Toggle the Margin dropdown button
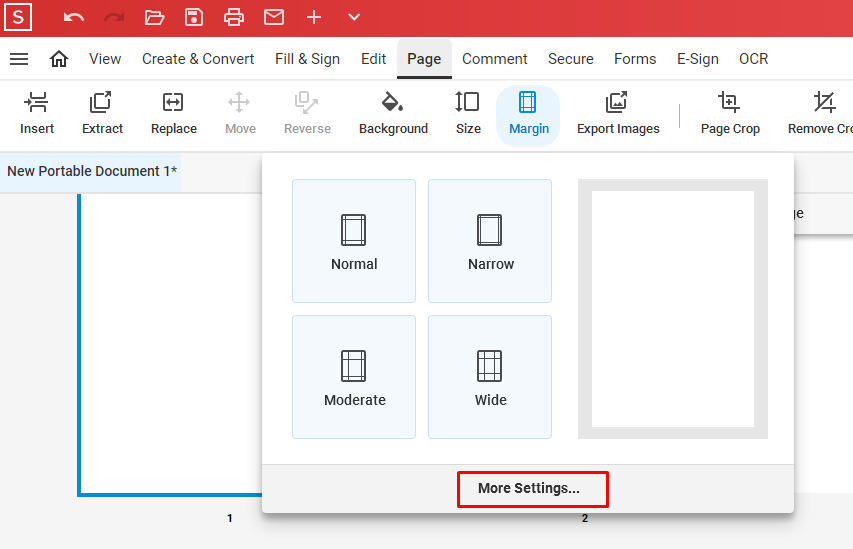The width and height of the screenshot is (853, 549). pos(528,113)
